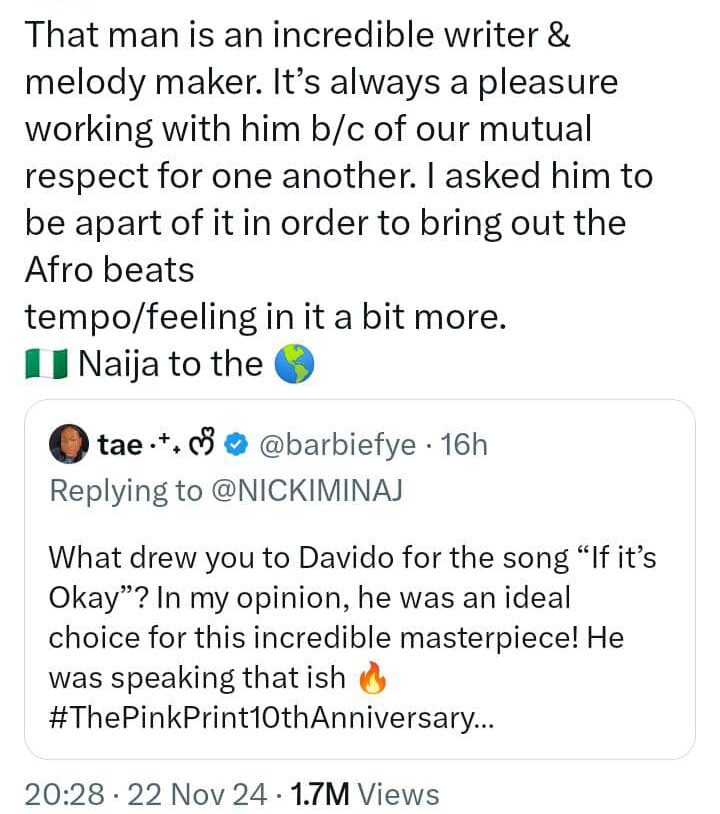View the 1.7M Views count
Viewport: 720px width, 814px height.
click(x=364, y=794)
